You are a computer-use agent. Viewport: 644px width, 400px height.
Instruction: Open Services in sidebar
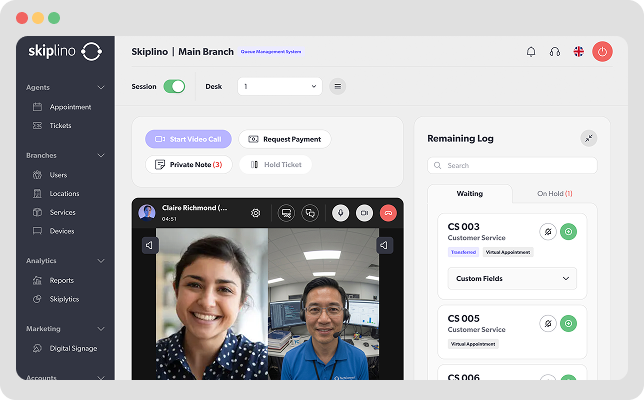pyautogui.click(x=54, y=212)
